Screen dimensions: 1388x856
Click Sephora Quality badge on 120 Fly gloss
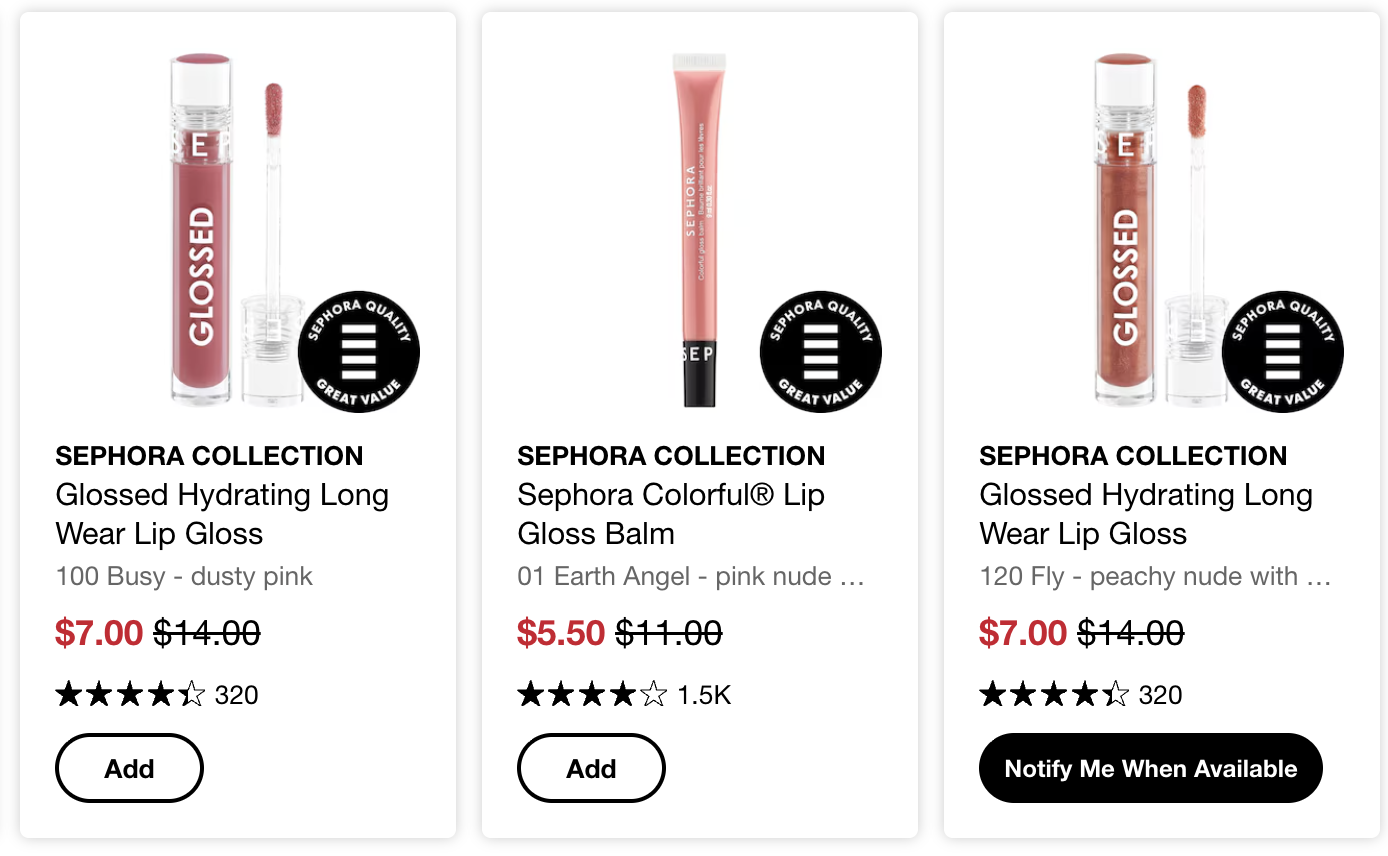coord(1283,351)
